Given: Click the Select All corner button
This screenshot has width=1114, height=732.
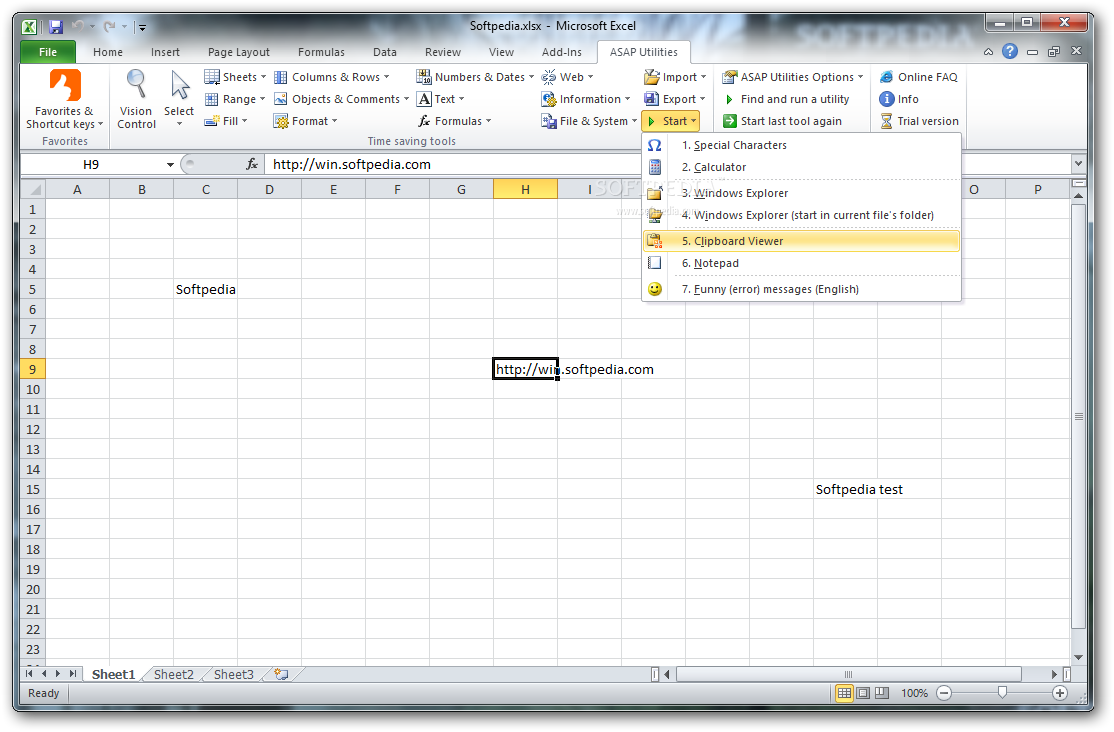Looking at the screenshot, I should (33, 189).
